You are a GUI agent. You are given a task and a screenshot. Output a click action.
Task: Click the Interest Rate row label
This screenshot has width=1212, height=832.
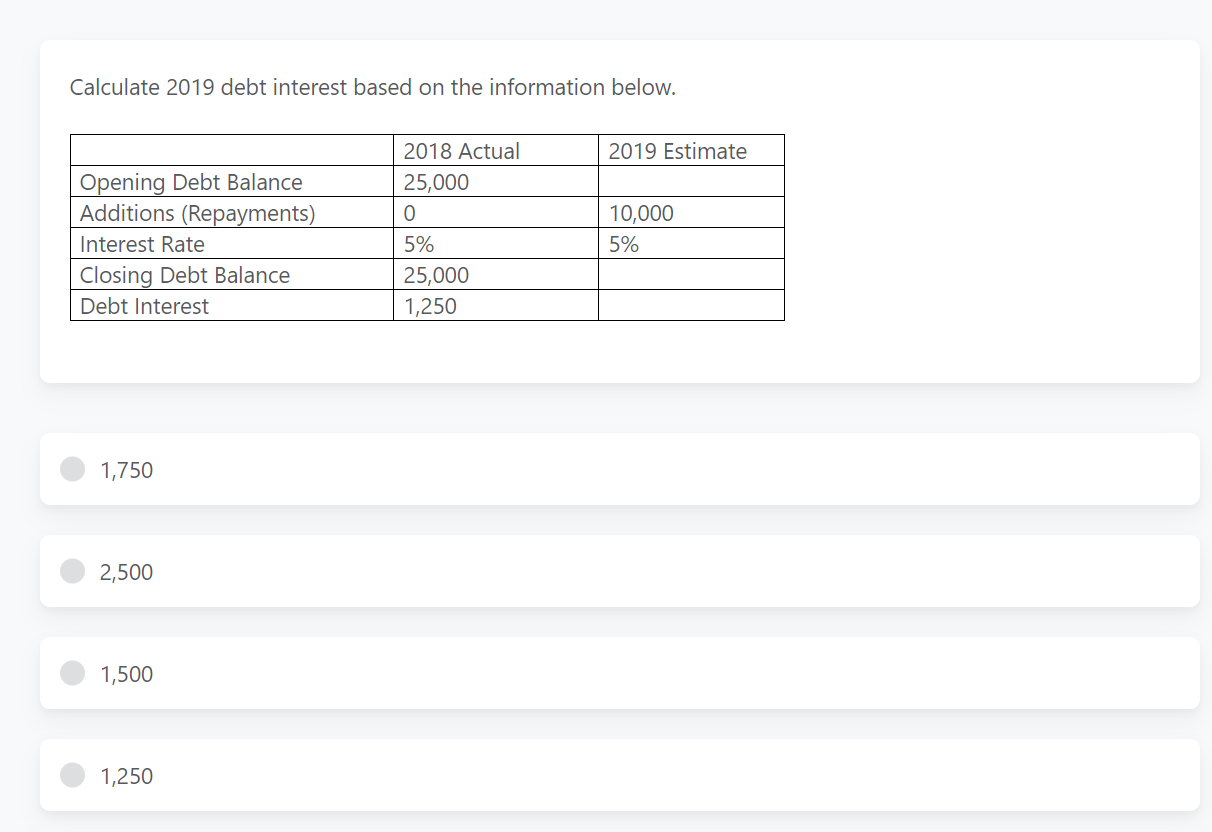(x=142, y=244)
